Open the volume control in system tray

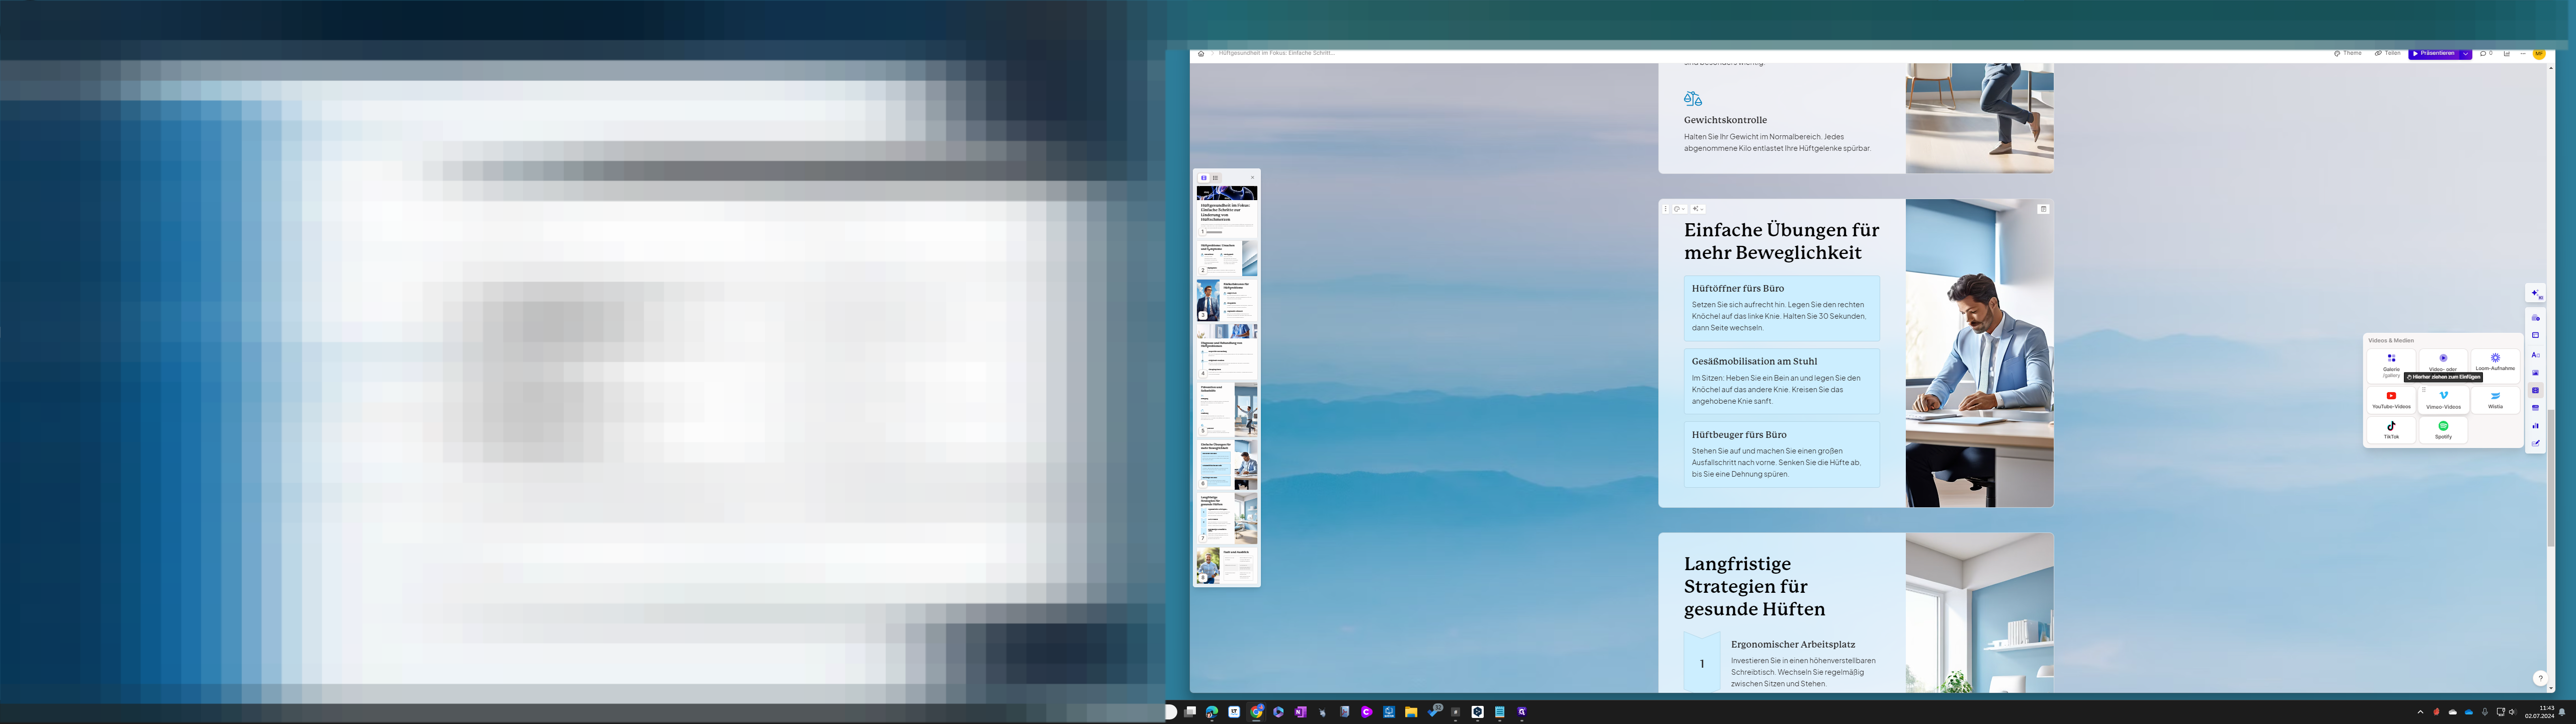(2512, 712)
